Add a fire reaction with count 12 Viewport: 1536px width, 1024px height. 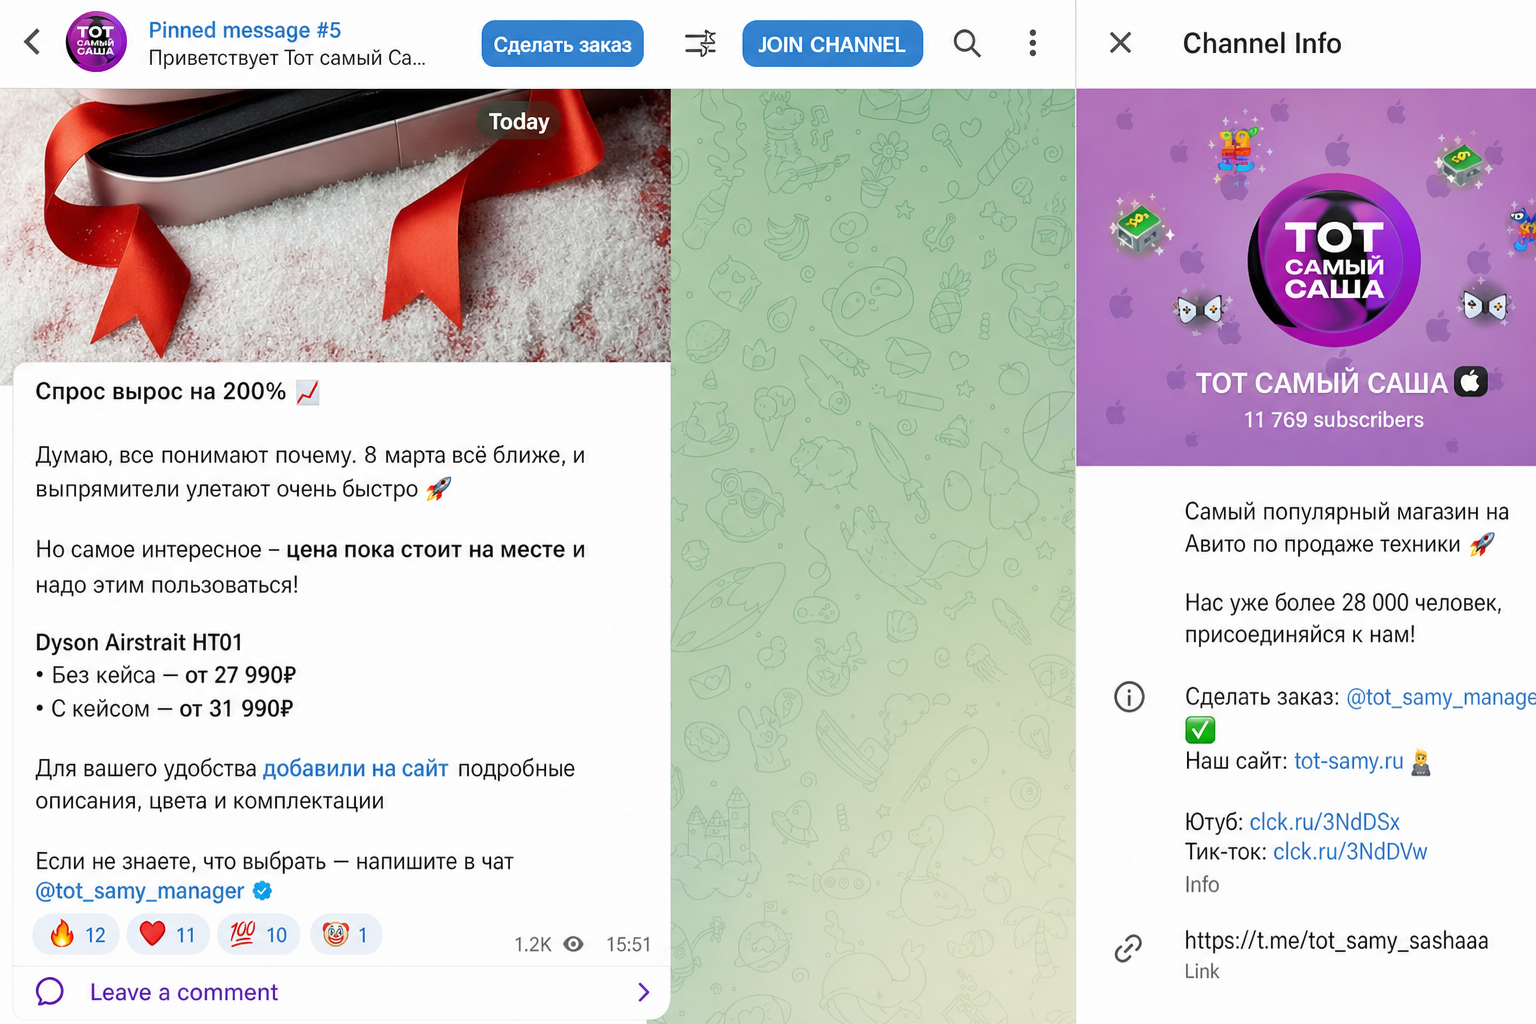pos(77,935)
